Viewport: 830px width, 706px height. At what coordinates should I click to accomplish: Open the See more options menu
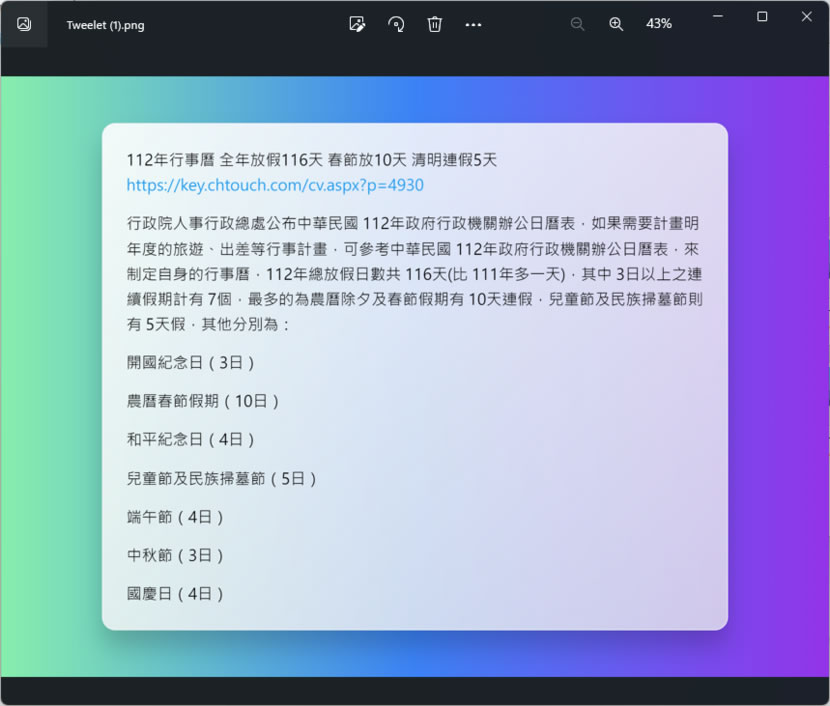click(x=473, y=25)
